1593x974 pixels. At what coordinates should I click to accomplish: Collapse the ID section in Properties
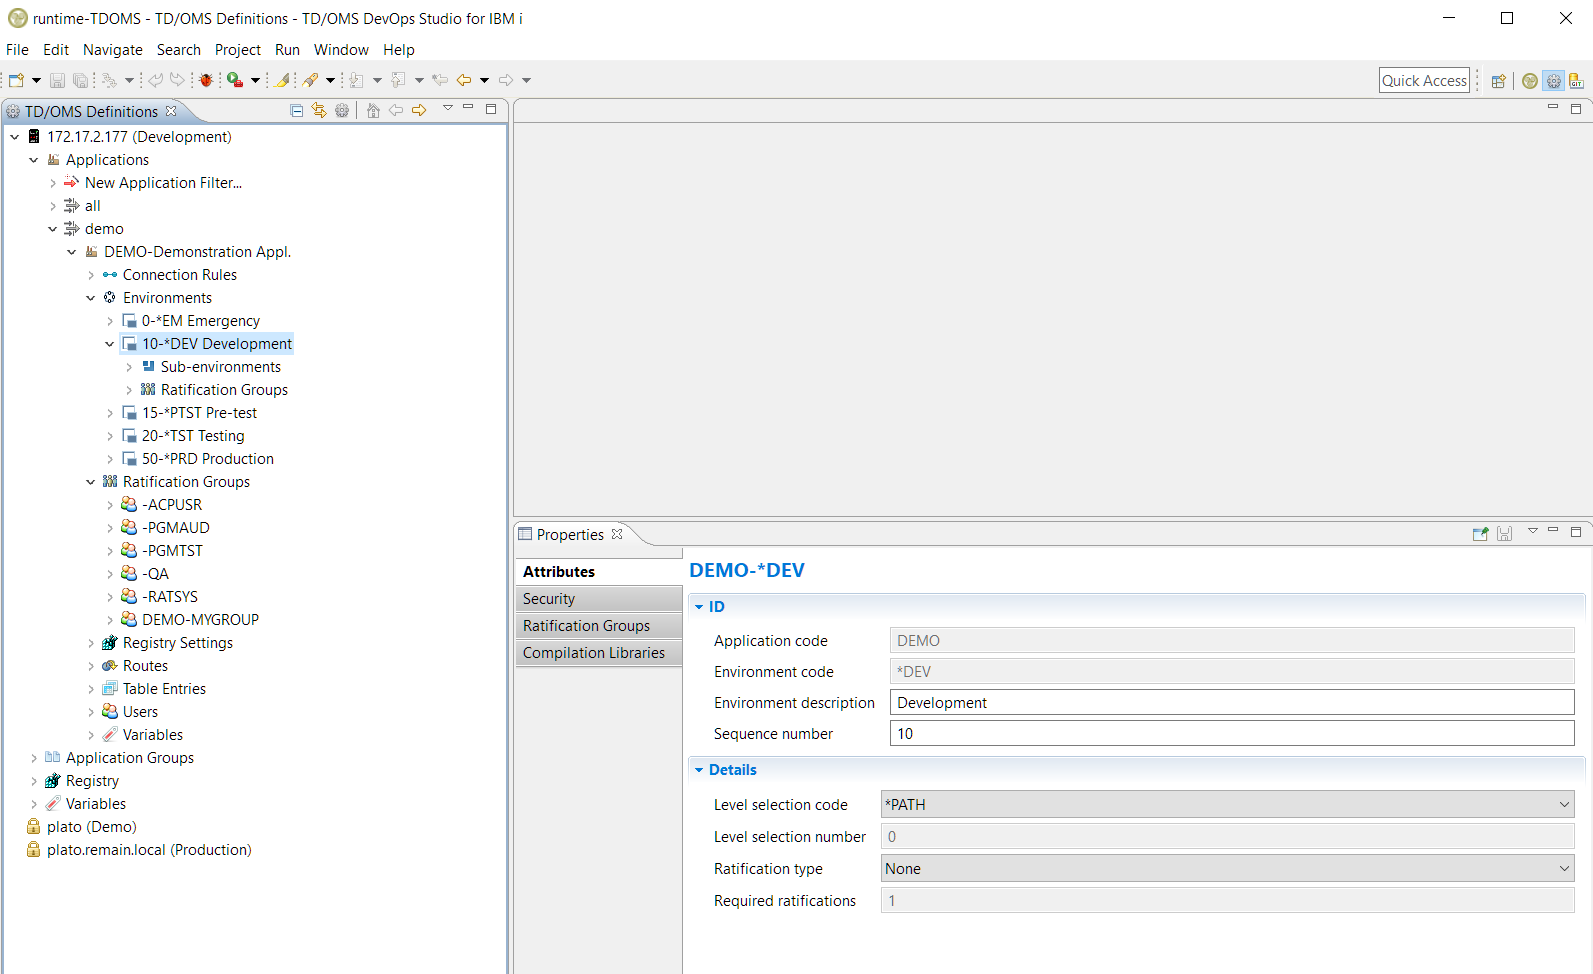tap(699, 607)
